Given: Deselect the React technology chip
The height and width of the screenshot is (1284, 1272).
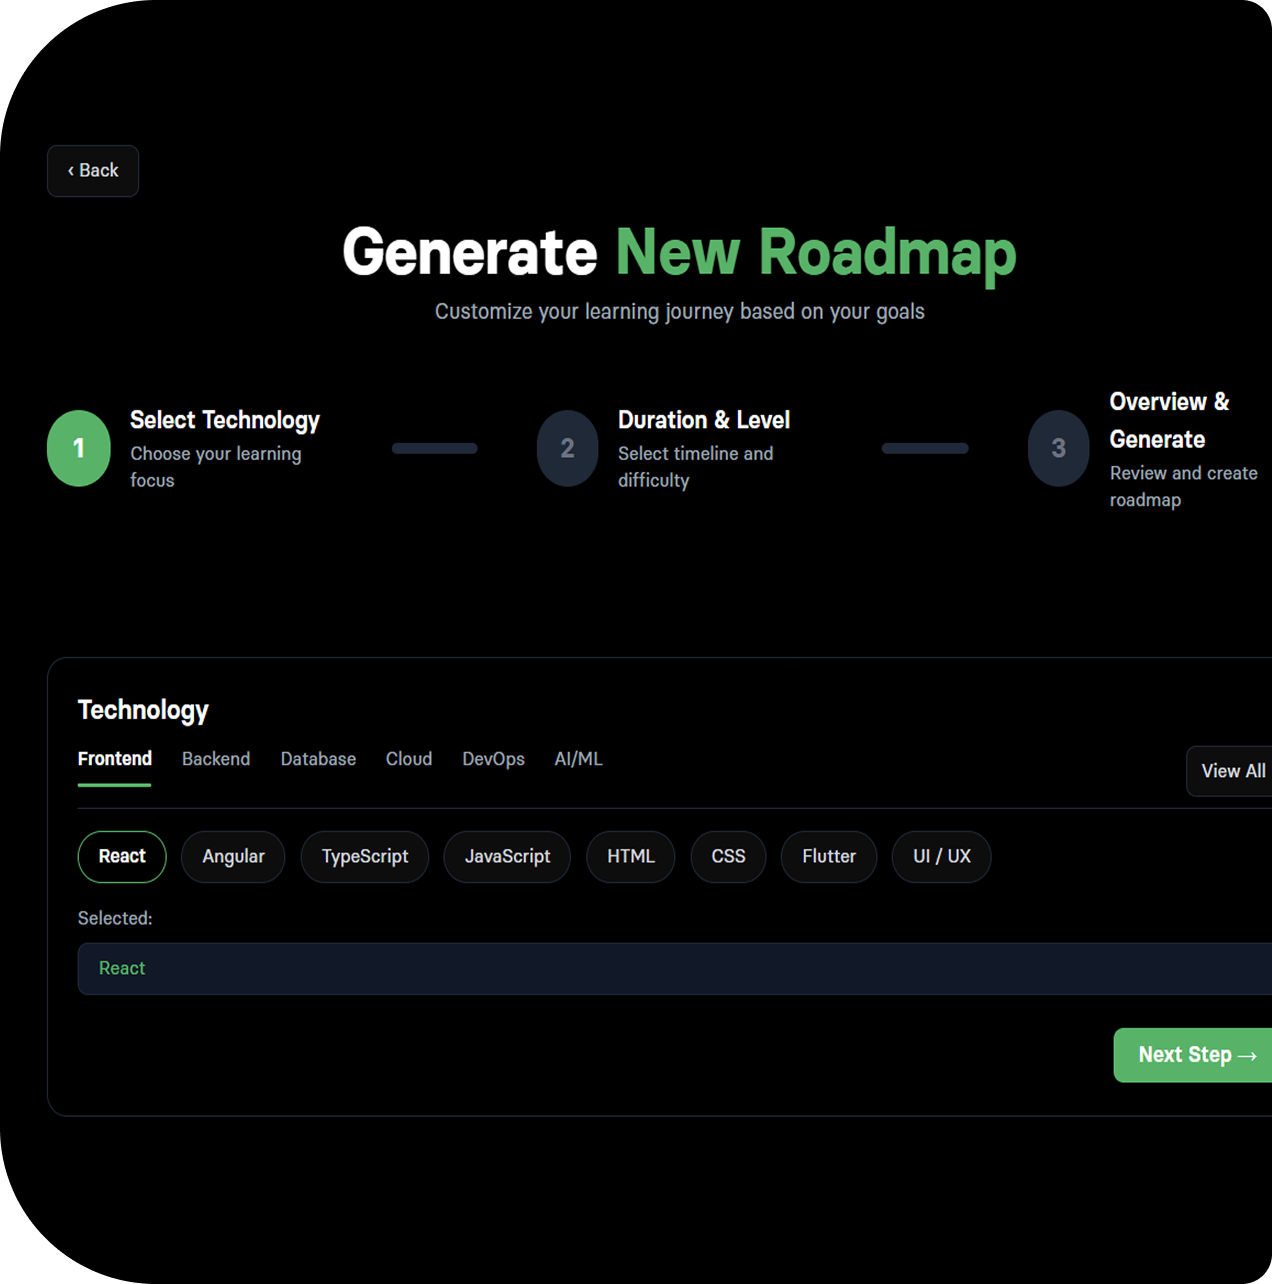Looking at the screenshot, I should (122, 857).
